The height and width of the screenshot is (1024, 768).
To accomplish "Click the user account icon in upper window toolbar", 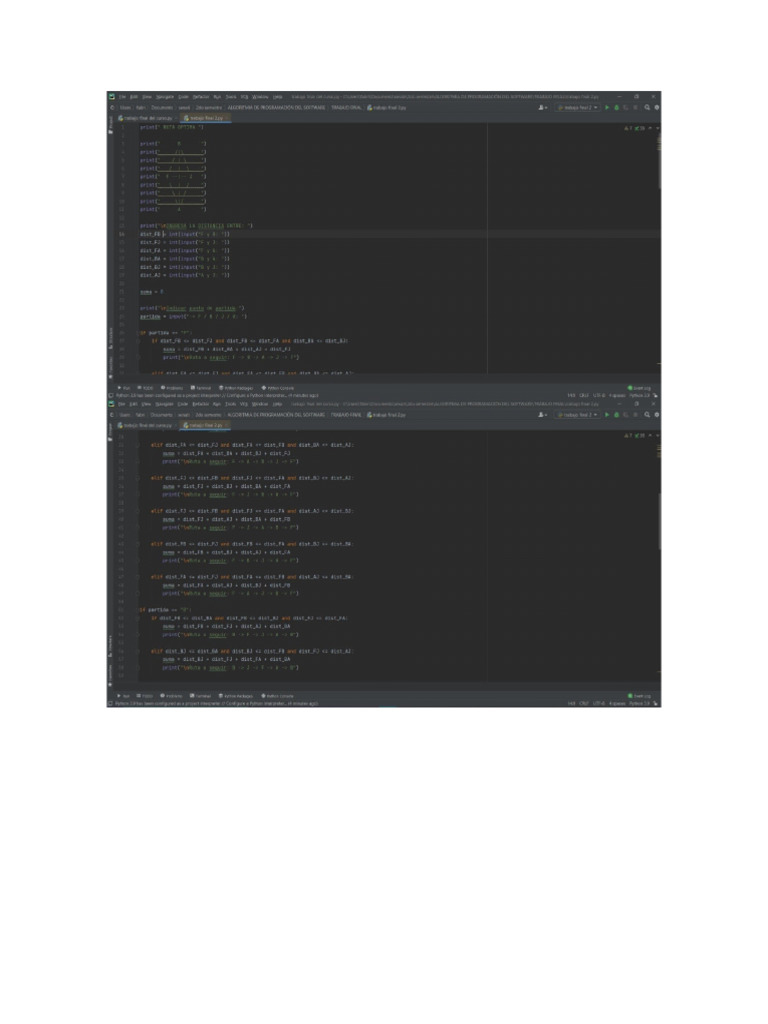I will [x=542, y=107].
